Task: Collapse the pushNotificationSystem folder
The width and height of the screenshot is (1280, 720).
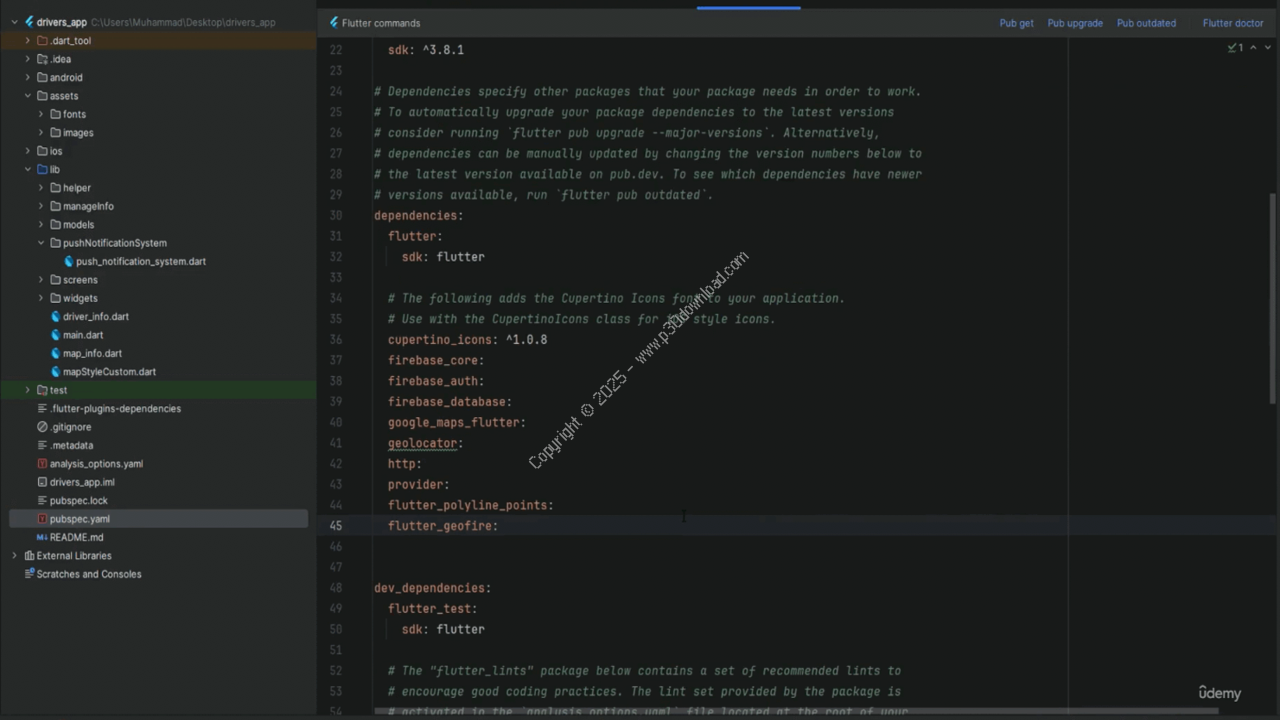Action: (41, 243)
